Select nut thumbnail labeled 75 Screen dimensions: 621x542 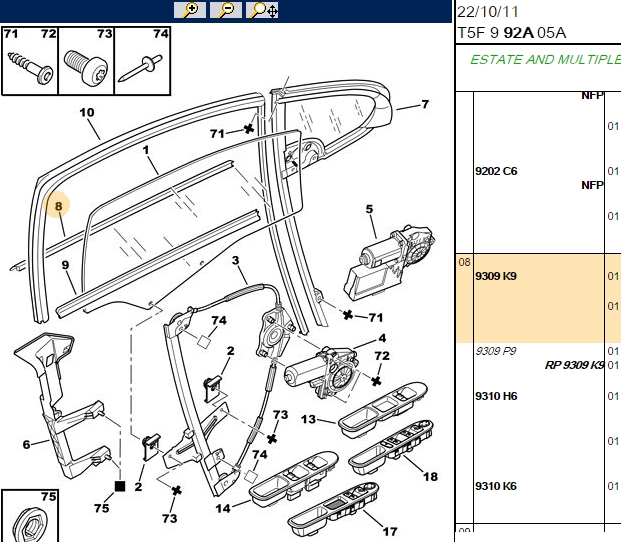(30, 516)
